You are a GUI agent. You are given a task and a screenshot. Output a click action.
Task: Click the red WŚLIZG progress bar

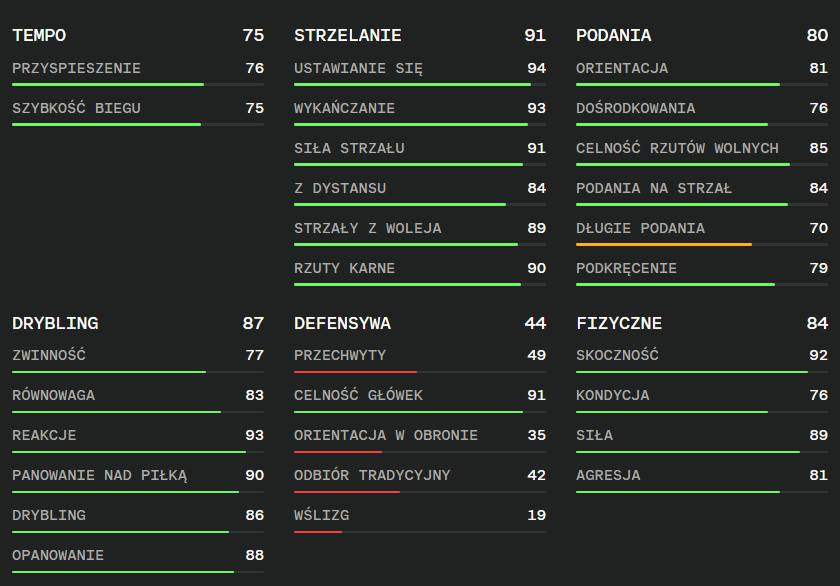(x=318, y=532)
